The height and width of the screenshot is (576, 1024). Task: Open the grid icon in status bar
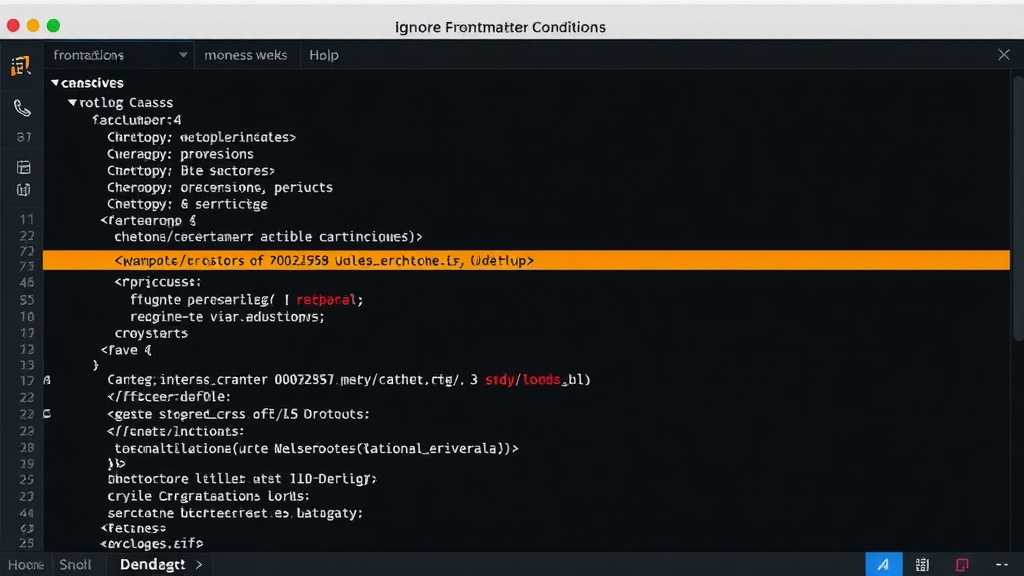(x=922, y=564)
